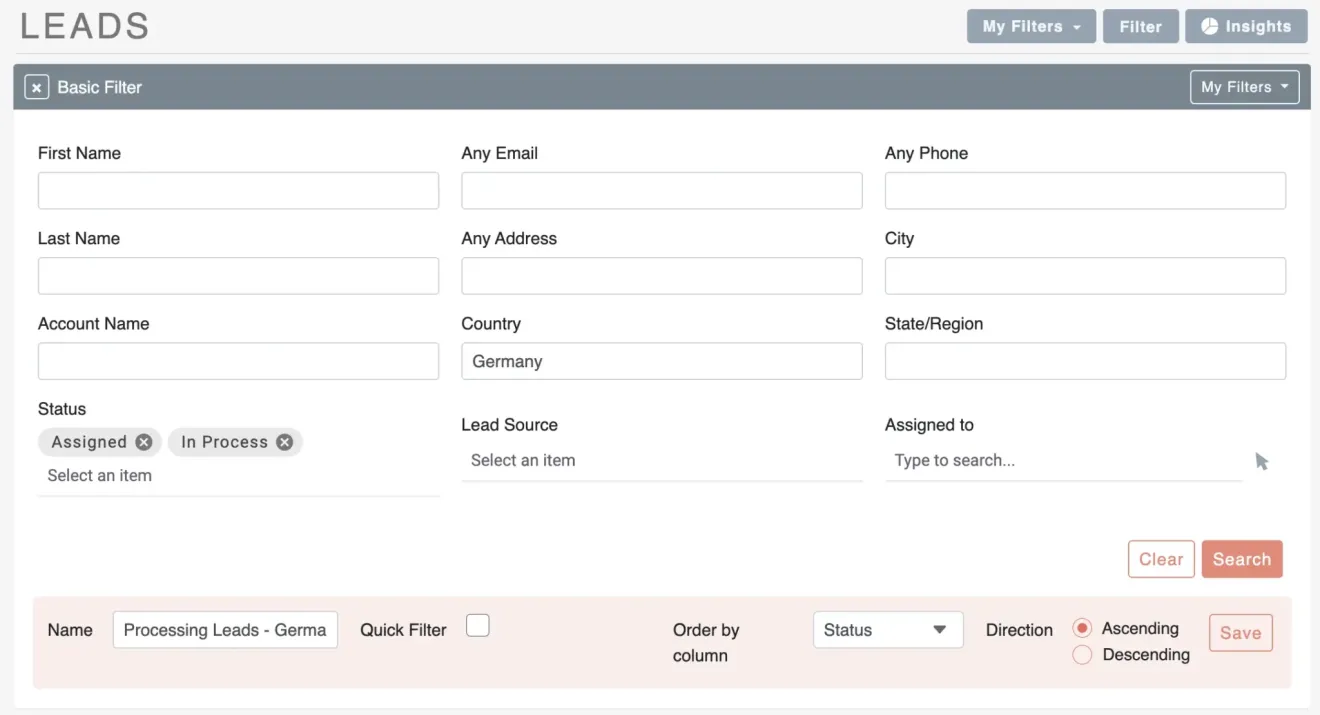This screenshot has height=715, width=1320.
Task: Enable the Quick Filter checkbox
Action: point(478,624)
